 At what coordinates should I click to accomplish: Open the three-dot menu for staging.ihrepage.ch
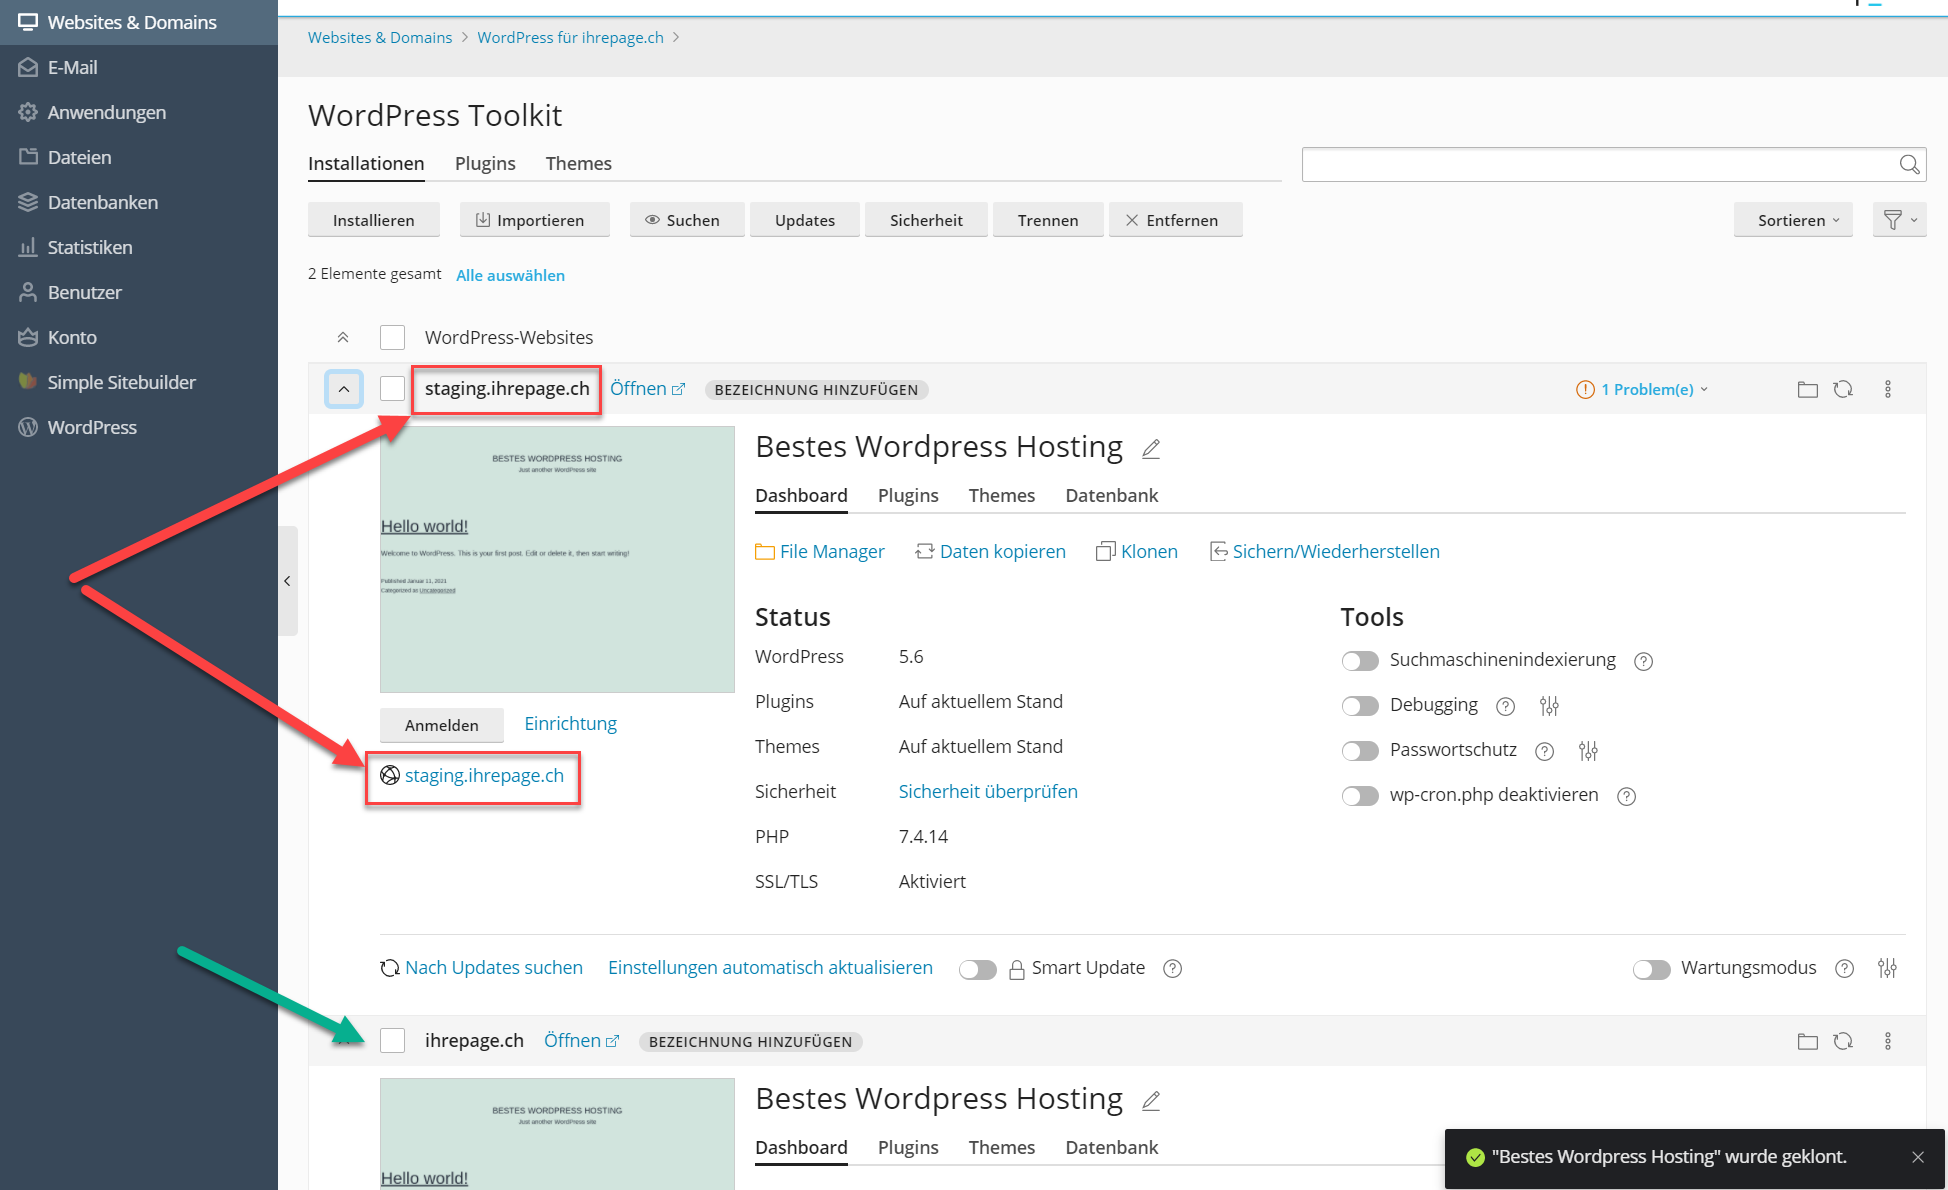point(1888,389)
